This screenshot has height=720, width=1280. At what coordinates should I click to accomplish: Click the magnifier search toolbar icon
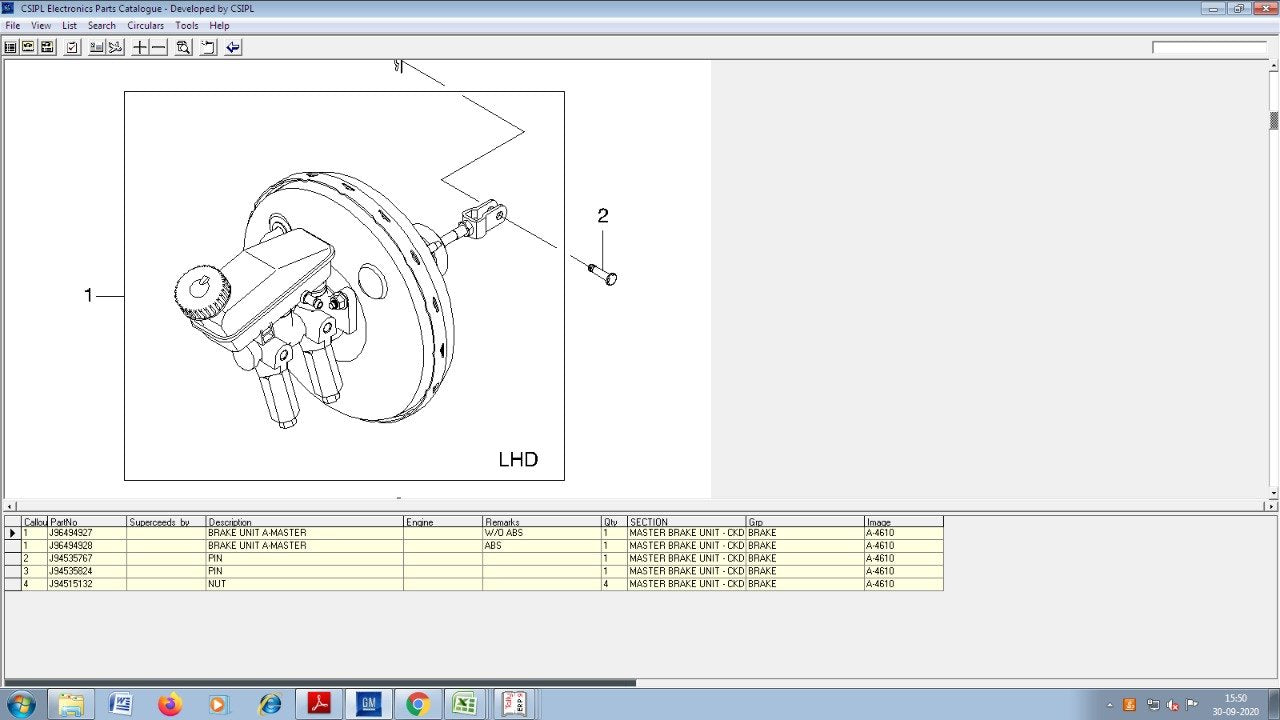183,47
